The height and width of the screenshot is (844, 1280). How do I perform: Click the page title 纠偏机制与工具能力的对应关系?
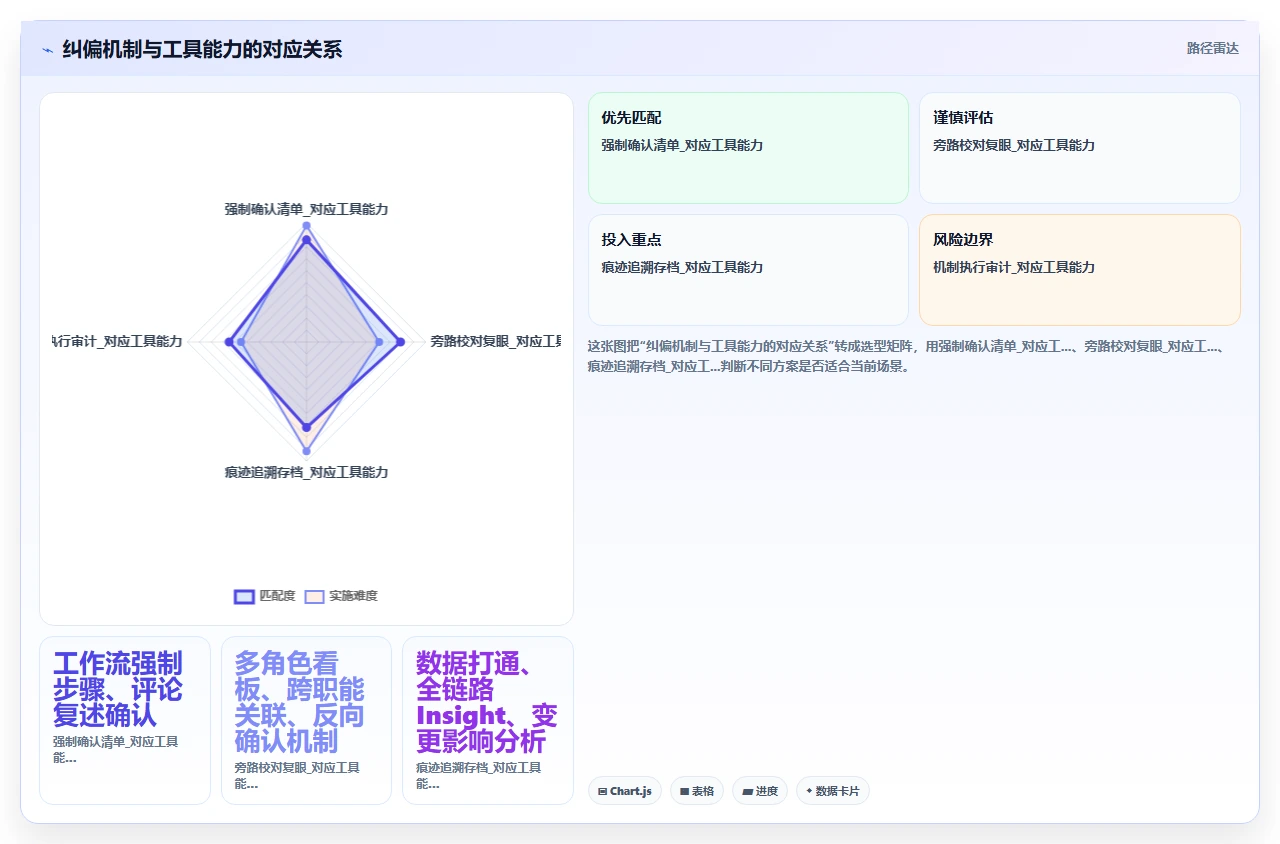[x=202, y=49]
